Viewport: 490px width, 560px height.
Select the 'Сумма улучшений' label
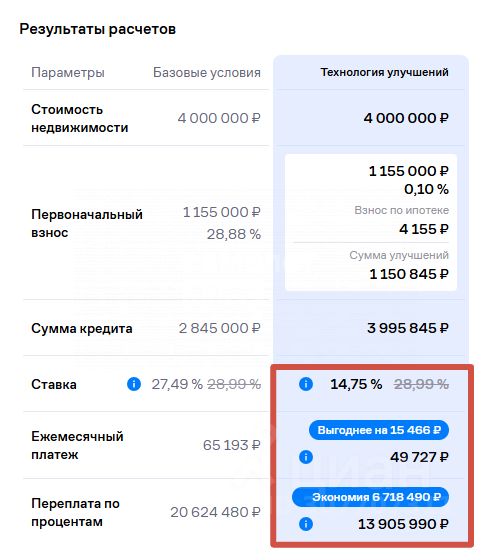pos(399,255)
